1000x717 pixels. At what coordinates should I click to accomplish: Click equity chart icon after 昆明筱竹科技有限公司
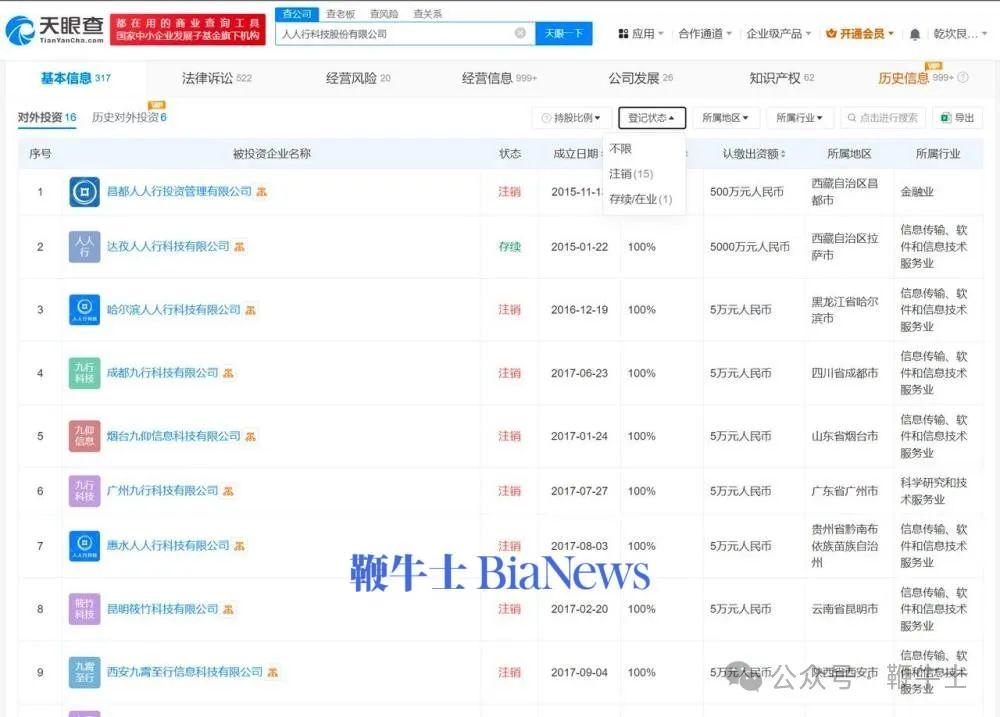tap(228, 609)
